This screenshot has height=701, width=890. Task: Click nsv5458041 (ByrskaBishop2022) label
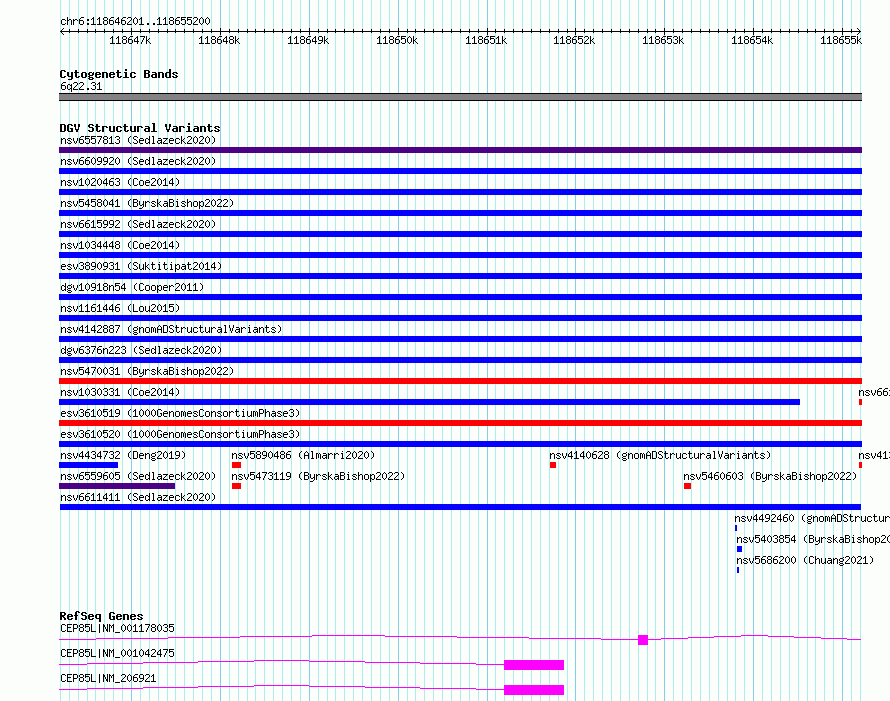[147, 203]
